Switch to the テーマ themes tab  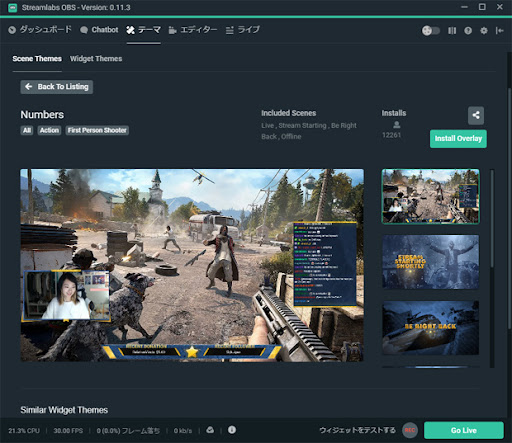point(143,30)
